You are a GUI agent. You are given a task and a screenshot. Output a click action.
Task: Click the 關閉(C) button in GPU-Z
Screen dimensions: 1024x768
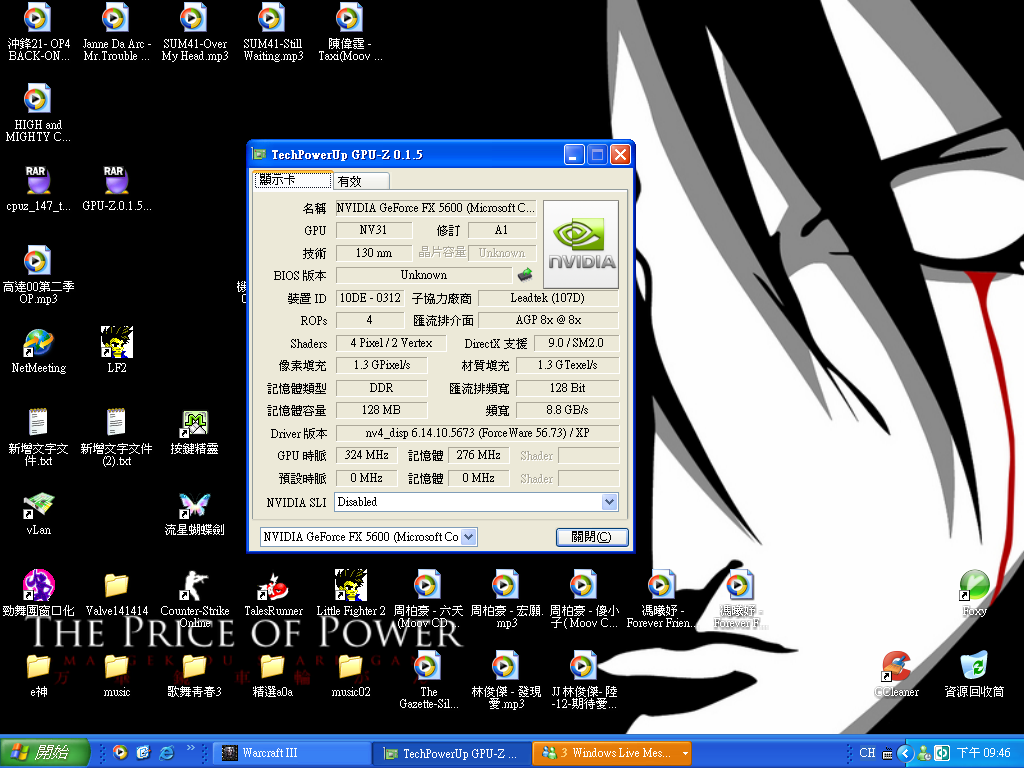click(592, 537)
